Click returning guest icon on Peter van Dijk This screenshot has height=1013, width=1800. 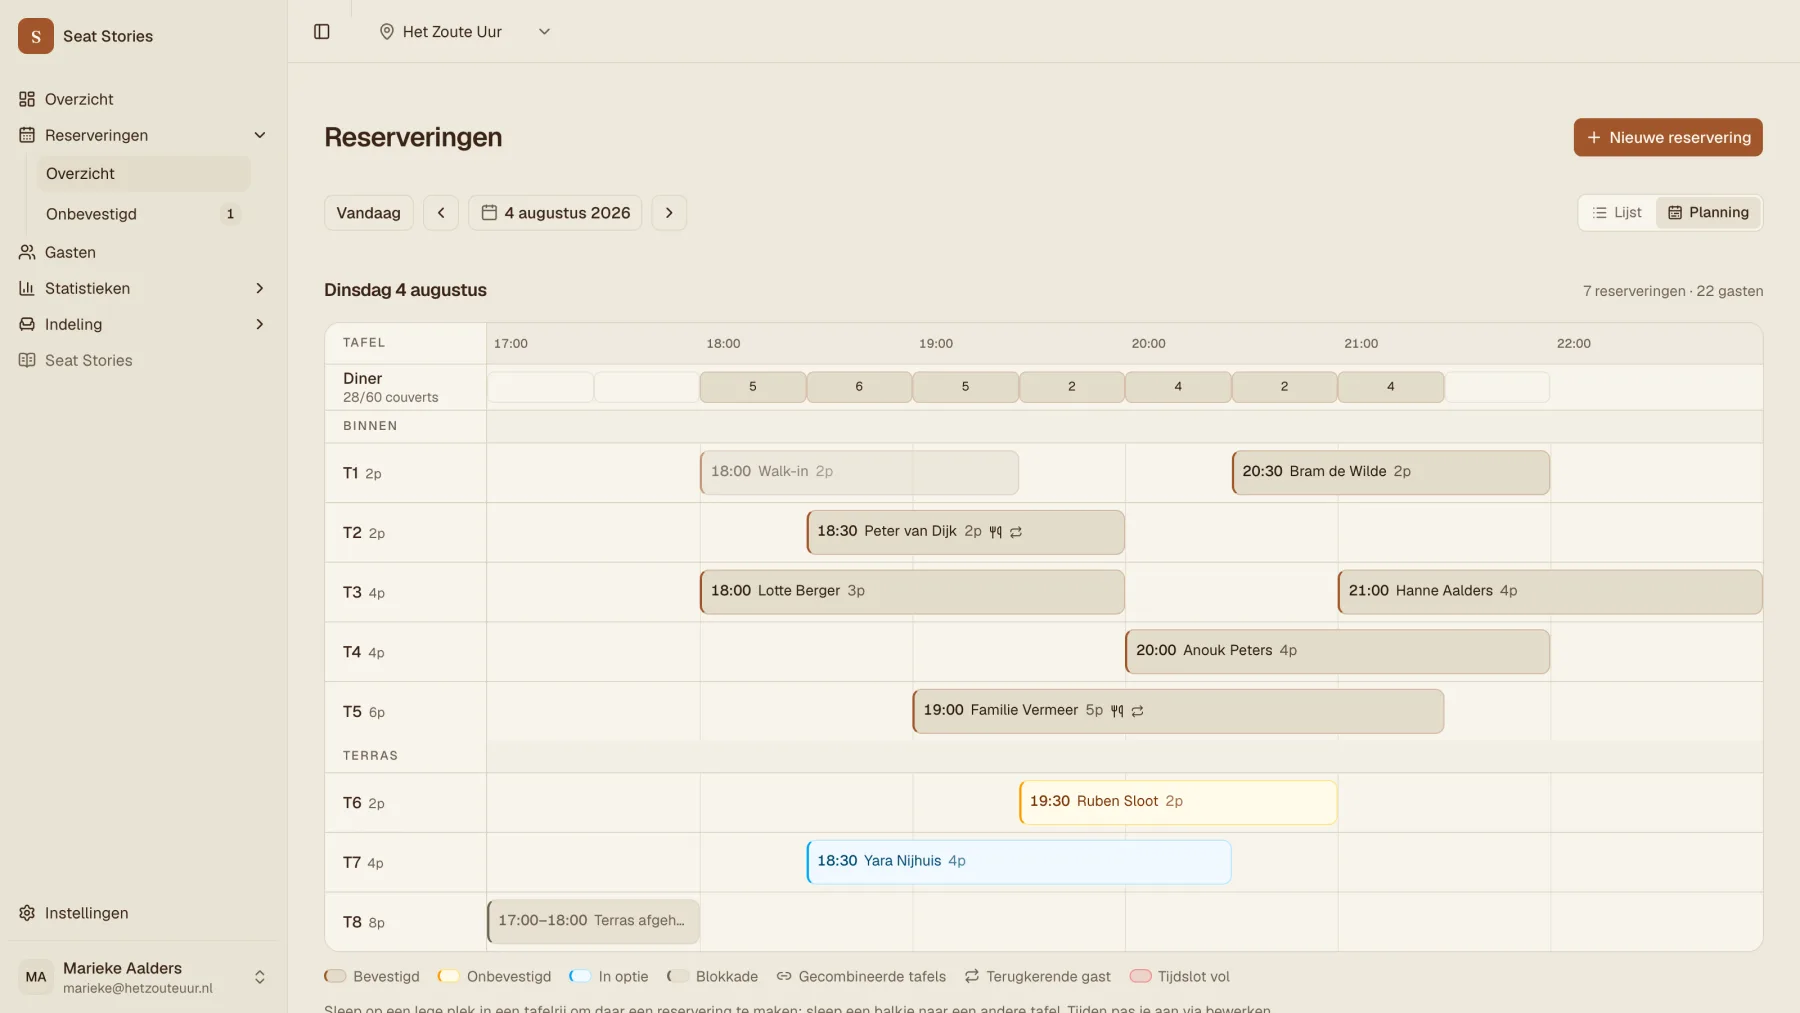(x=1016, y=532)
